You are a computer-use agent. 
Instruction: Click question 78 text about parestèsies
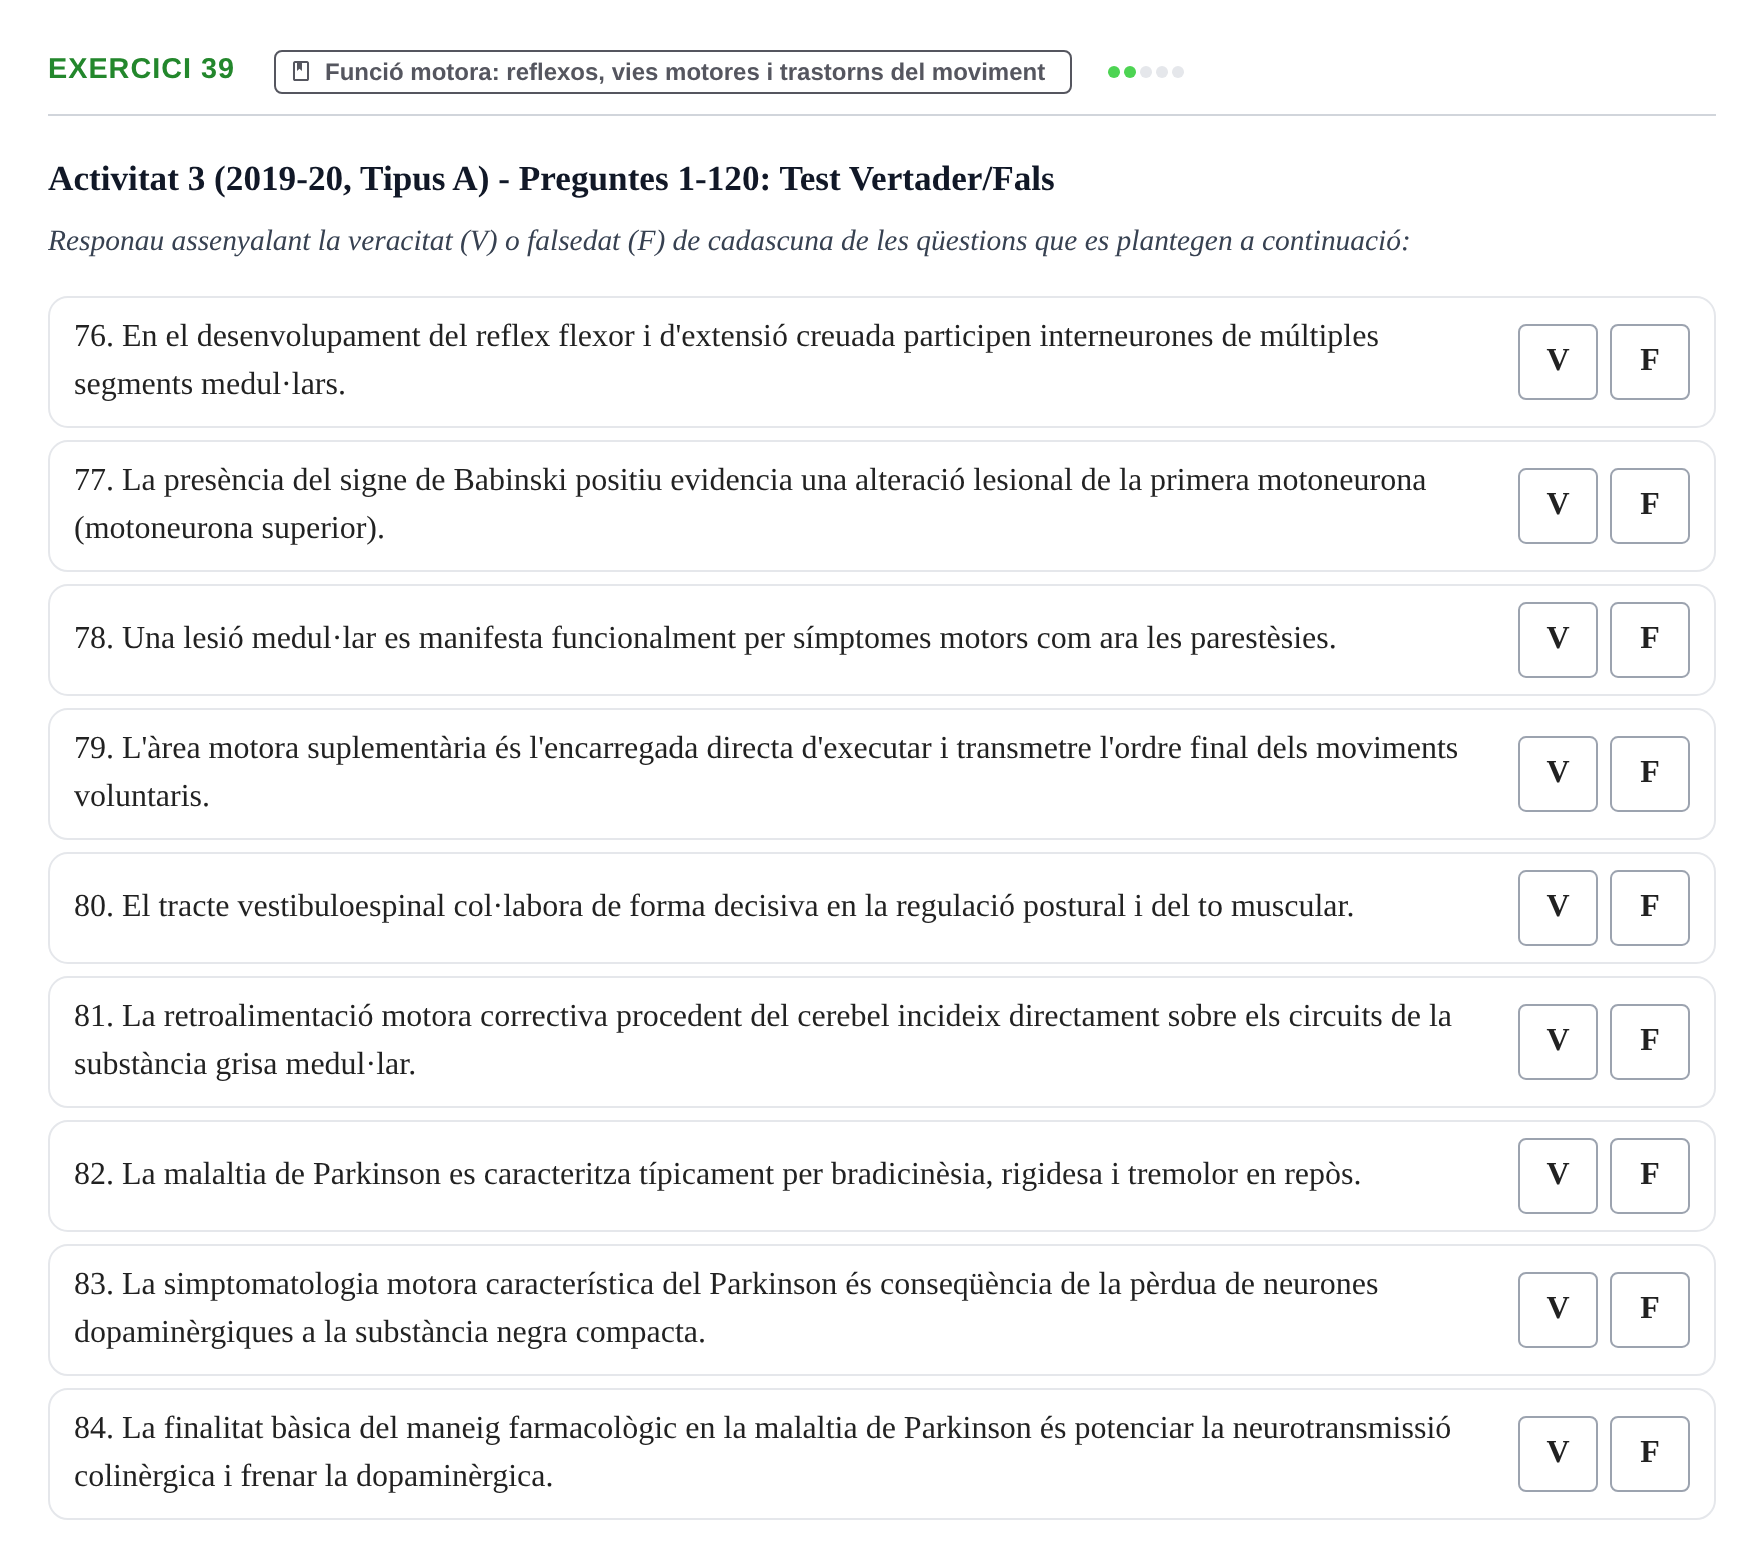705,638
